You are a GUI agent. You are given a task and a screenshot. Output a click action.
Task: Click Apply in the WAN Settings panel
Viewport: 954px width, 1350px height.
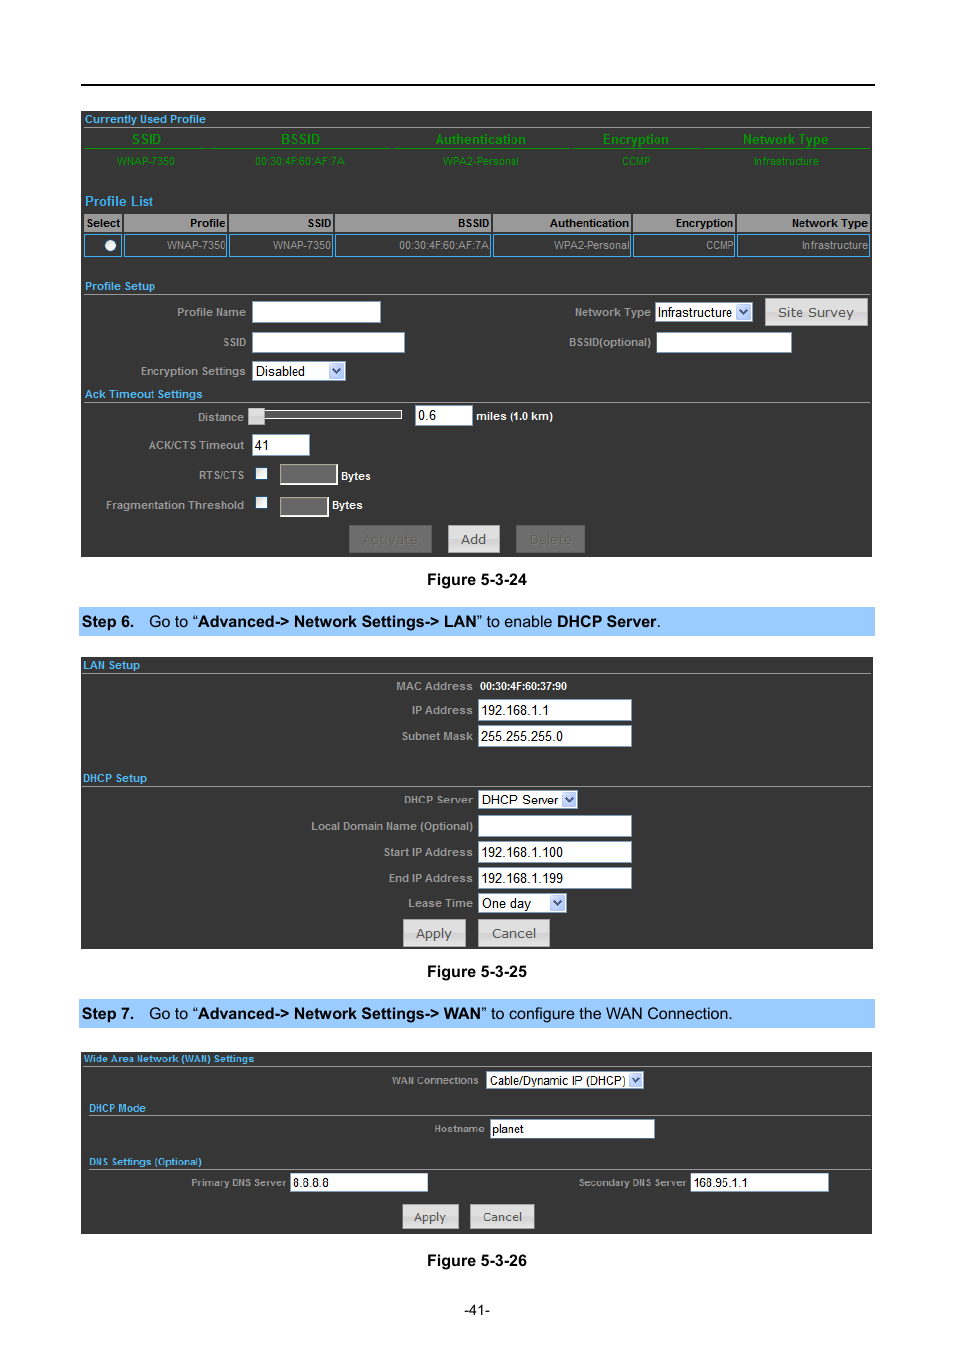(x=430, y=1217)
